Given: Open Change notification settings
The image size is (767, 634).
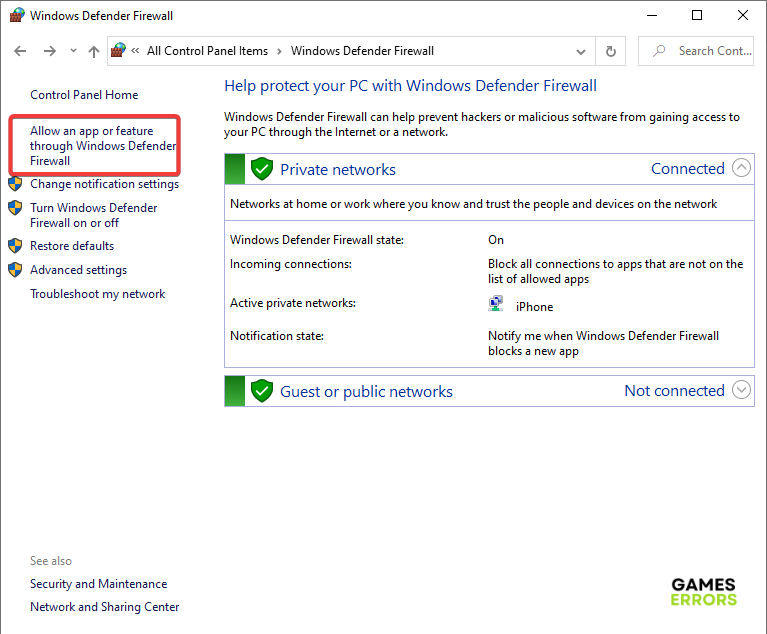Looking at the screenshot, I should point(104,184).
